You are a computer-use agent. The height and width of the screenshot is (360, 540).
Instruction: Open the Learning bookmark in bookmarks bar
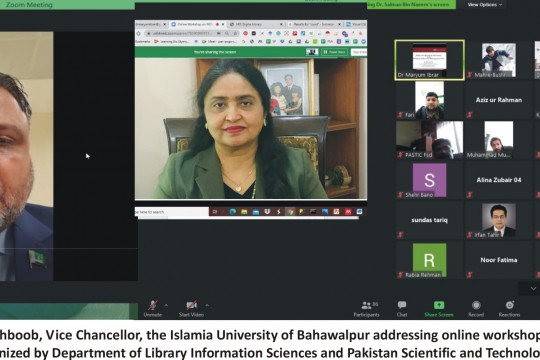171,41
